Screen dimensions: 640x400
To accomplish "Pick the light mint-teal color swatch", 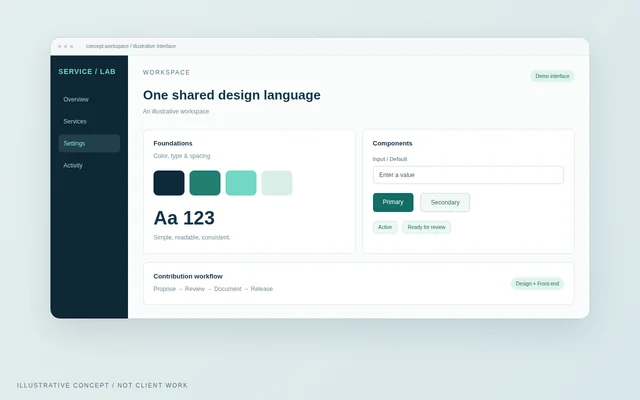I will click(x=241, y=183).
